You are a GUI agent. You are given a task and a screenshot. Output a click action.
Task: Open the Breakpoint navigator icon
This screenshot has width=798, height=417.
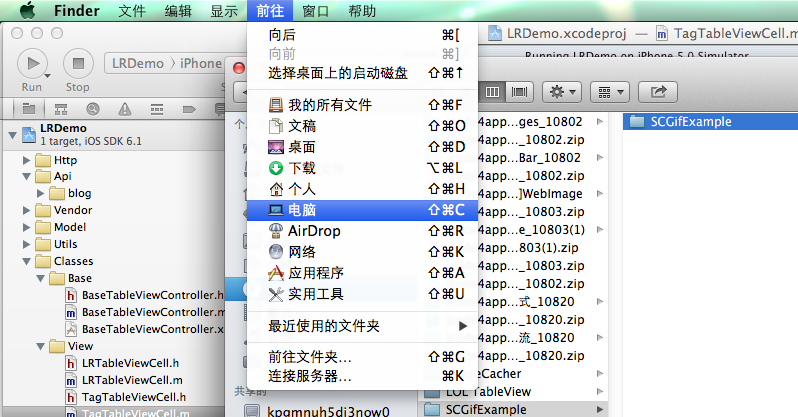pyautogui.click(x=189, y=108)
